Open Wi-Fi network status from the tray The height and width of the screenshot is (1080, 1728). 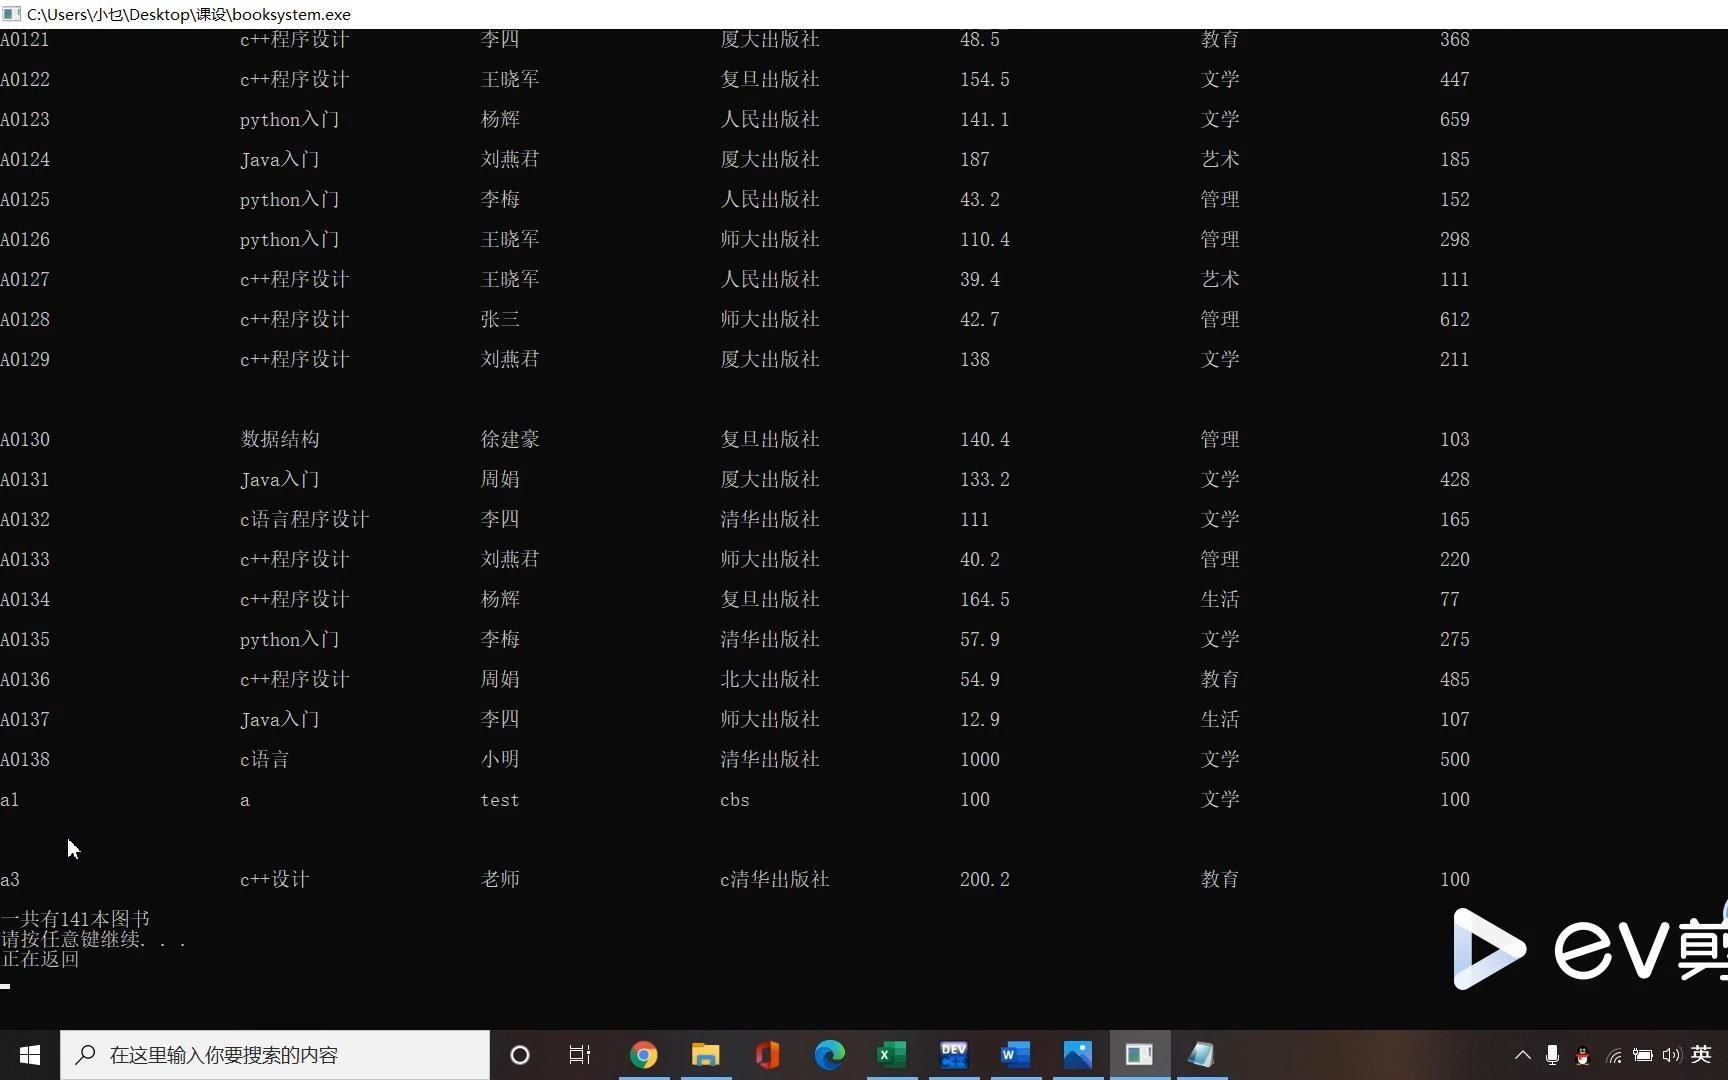[x=1613, y=1055]
